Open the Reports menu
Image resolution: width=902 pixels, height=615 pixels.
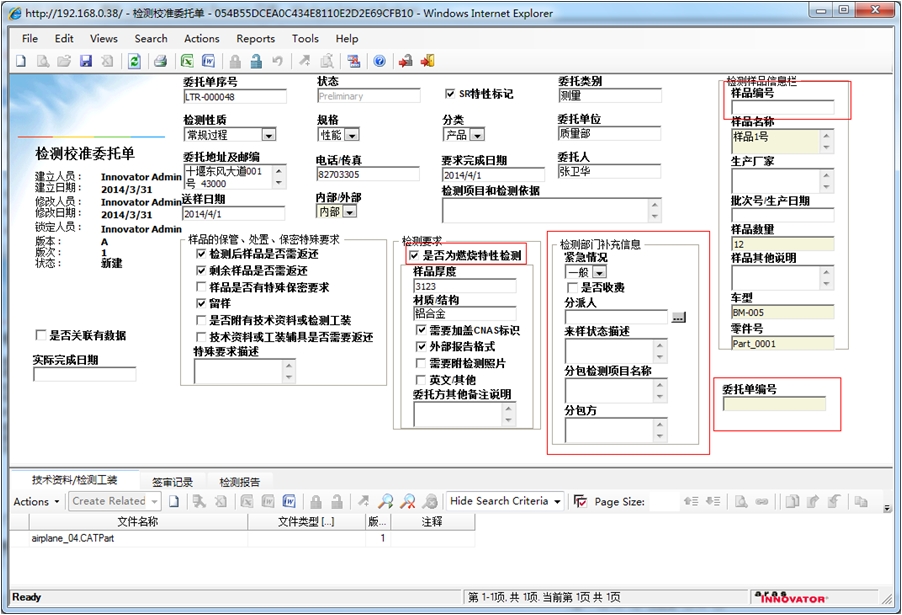(x=255, y=39)
